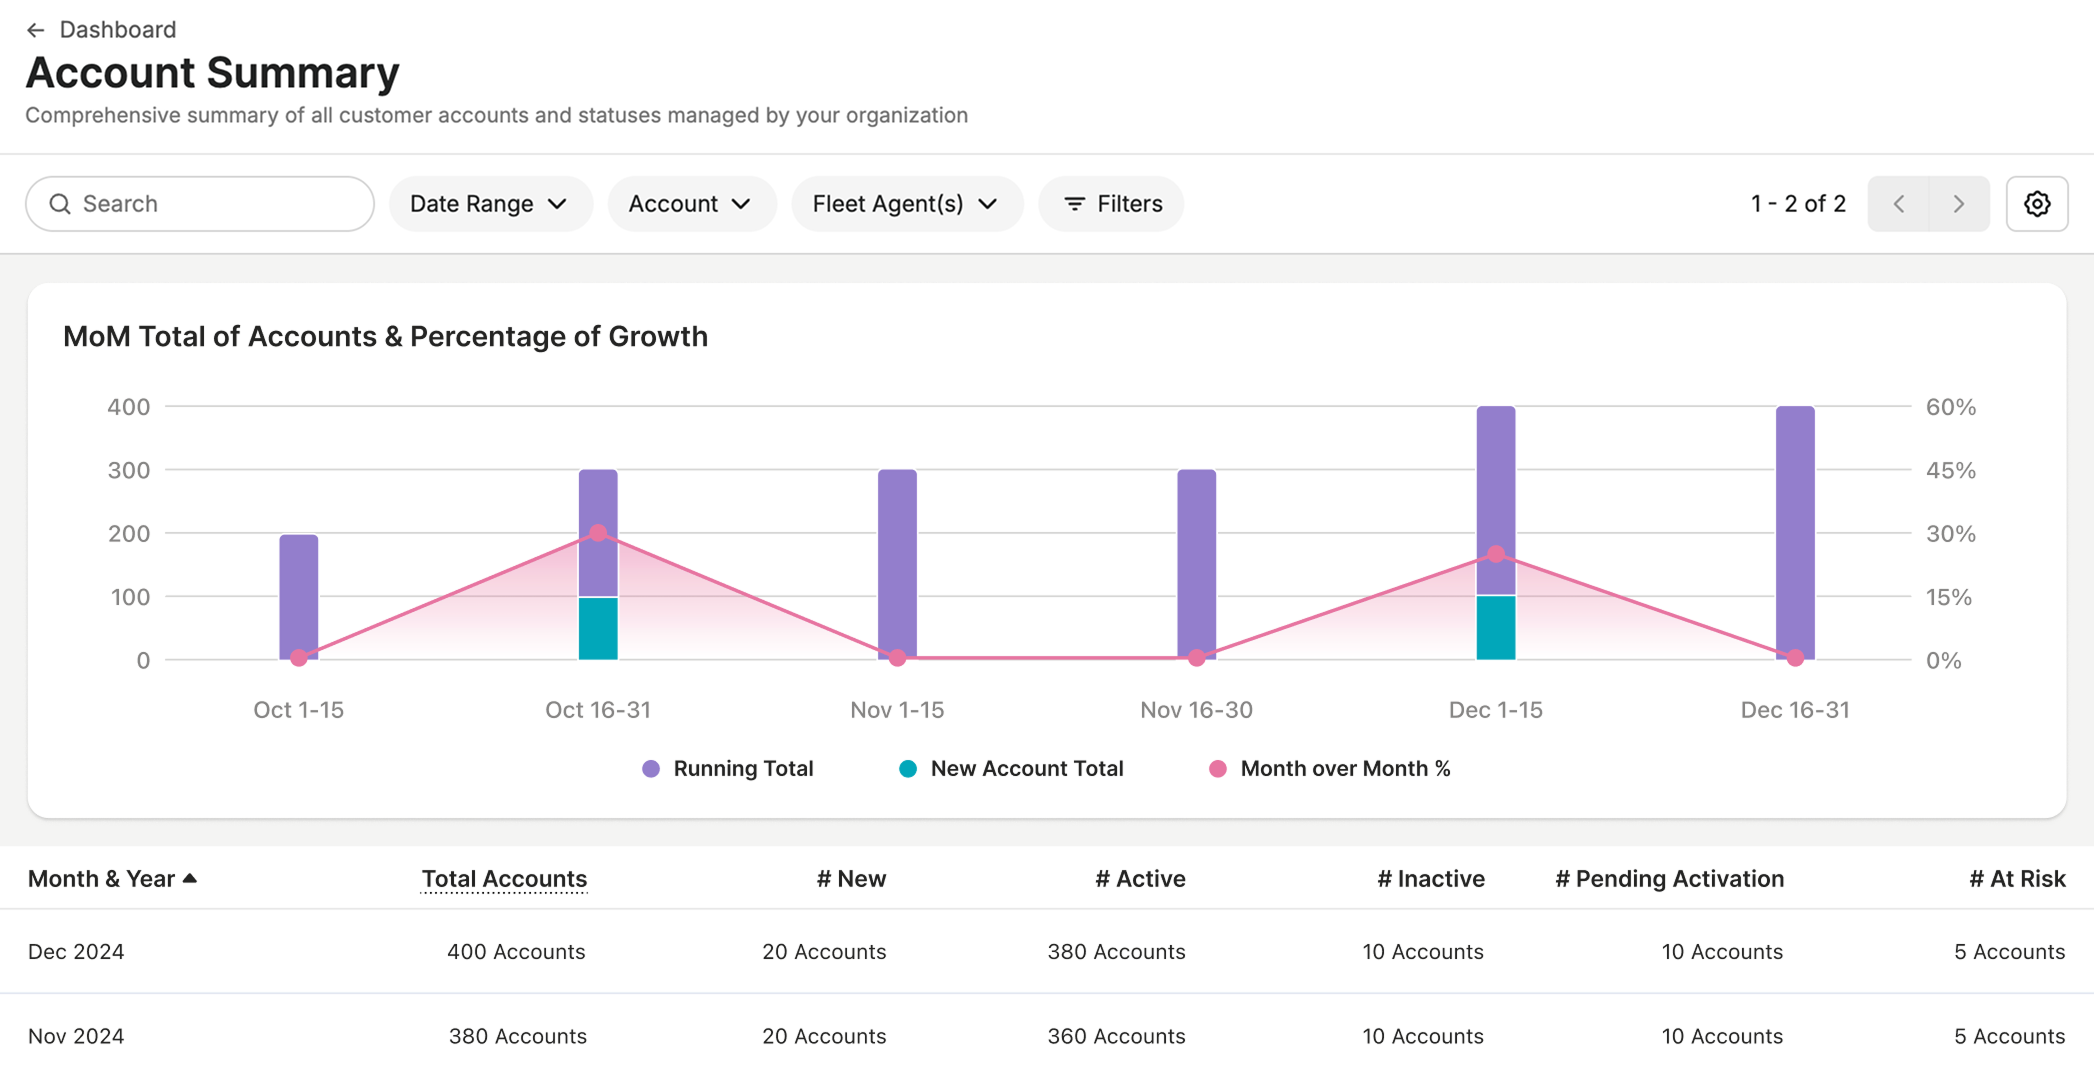Return to Dashboard via breadcrumb link
This screenshot has width=2094, height=1072.
click(118, 30)
